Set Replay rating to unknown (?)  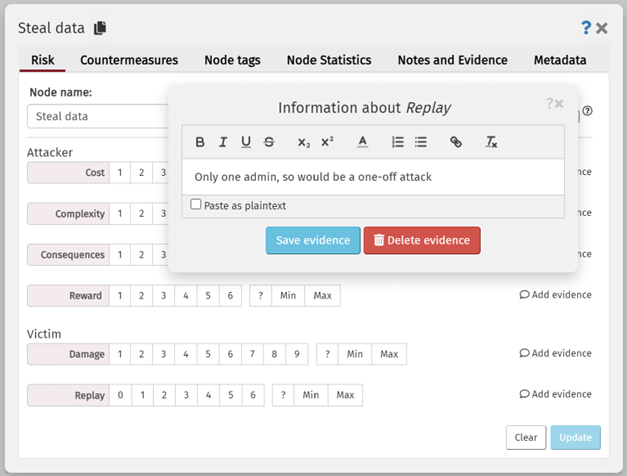(284, 395)
